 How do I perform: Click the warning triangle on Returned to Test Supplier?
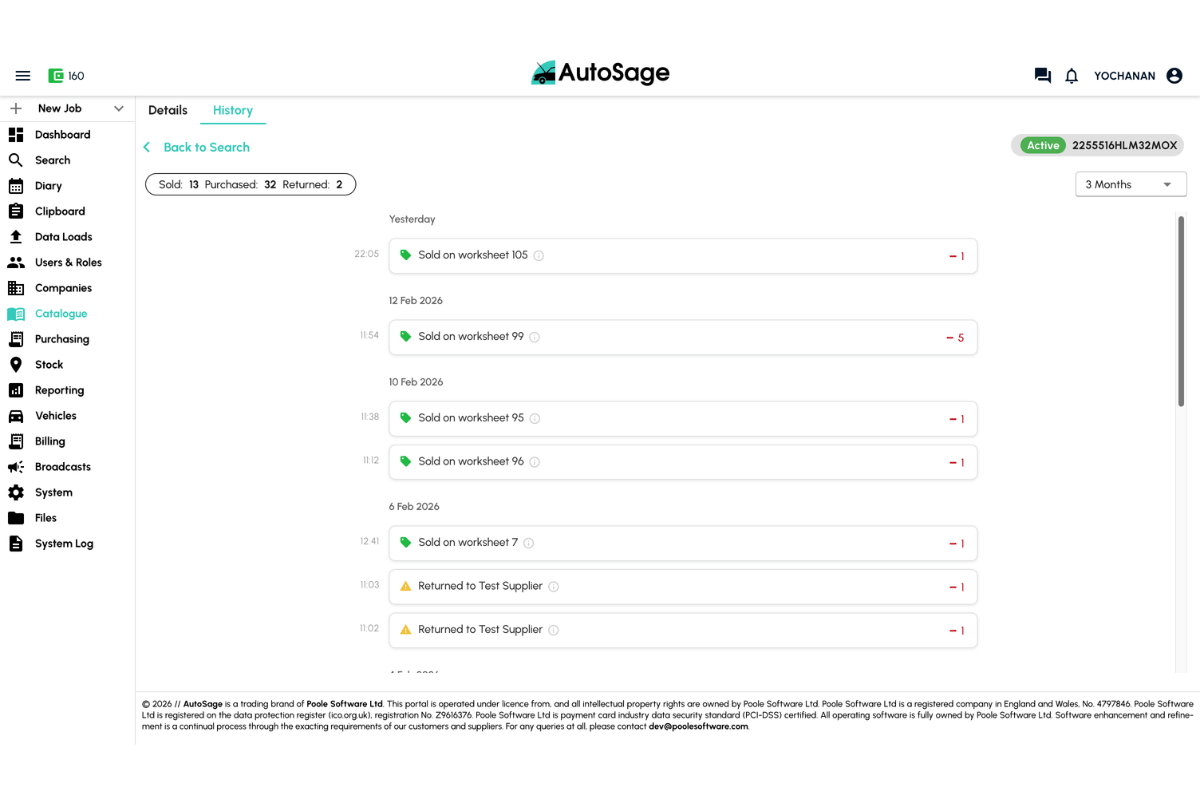click(405, 587)
